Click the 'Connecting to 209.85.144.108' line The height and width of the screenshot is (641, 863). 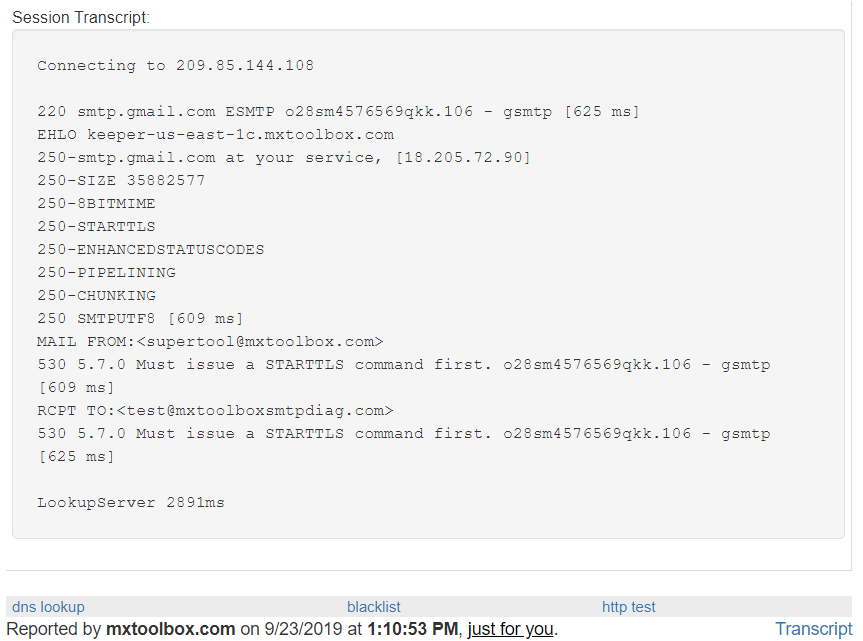pos(176,65)
